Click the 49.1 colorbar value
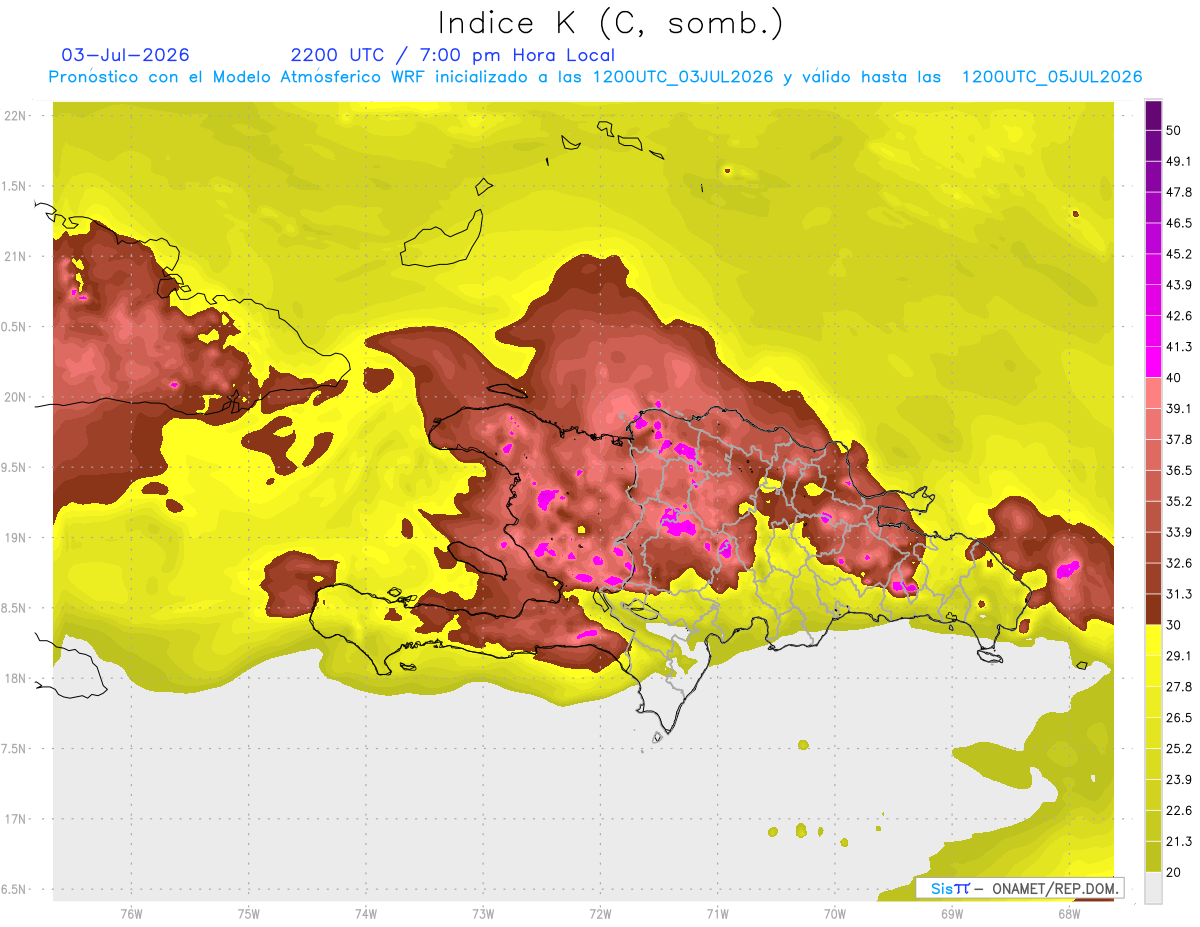 click(1179, 161)
